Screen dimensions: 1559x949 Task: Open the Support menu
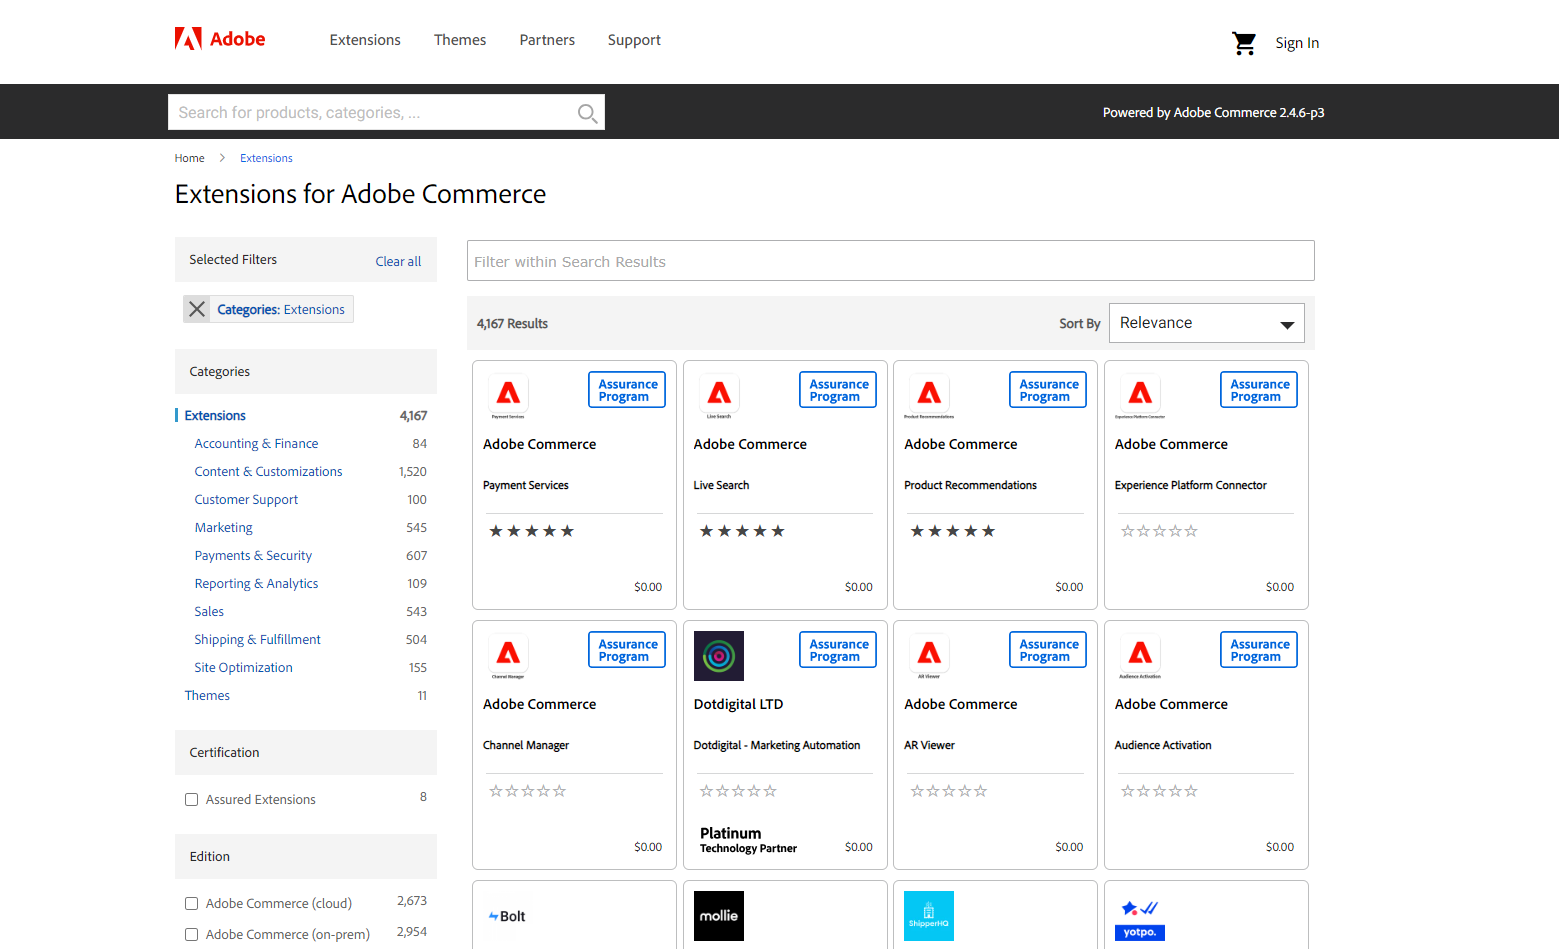(x=634, y=40)
